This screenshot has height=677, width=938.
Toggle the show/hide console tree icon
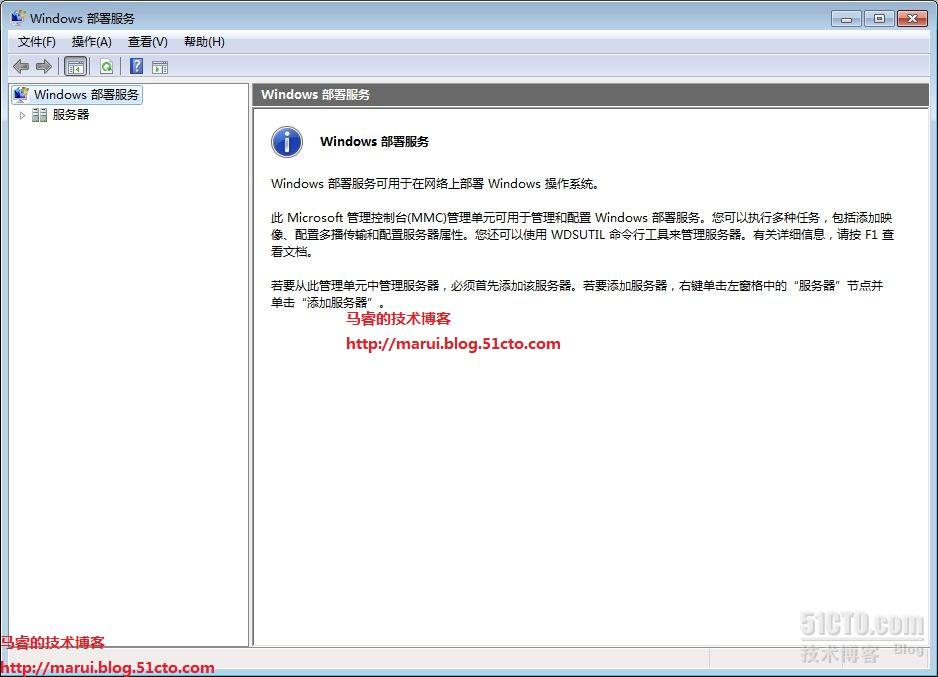pos(75,66)
